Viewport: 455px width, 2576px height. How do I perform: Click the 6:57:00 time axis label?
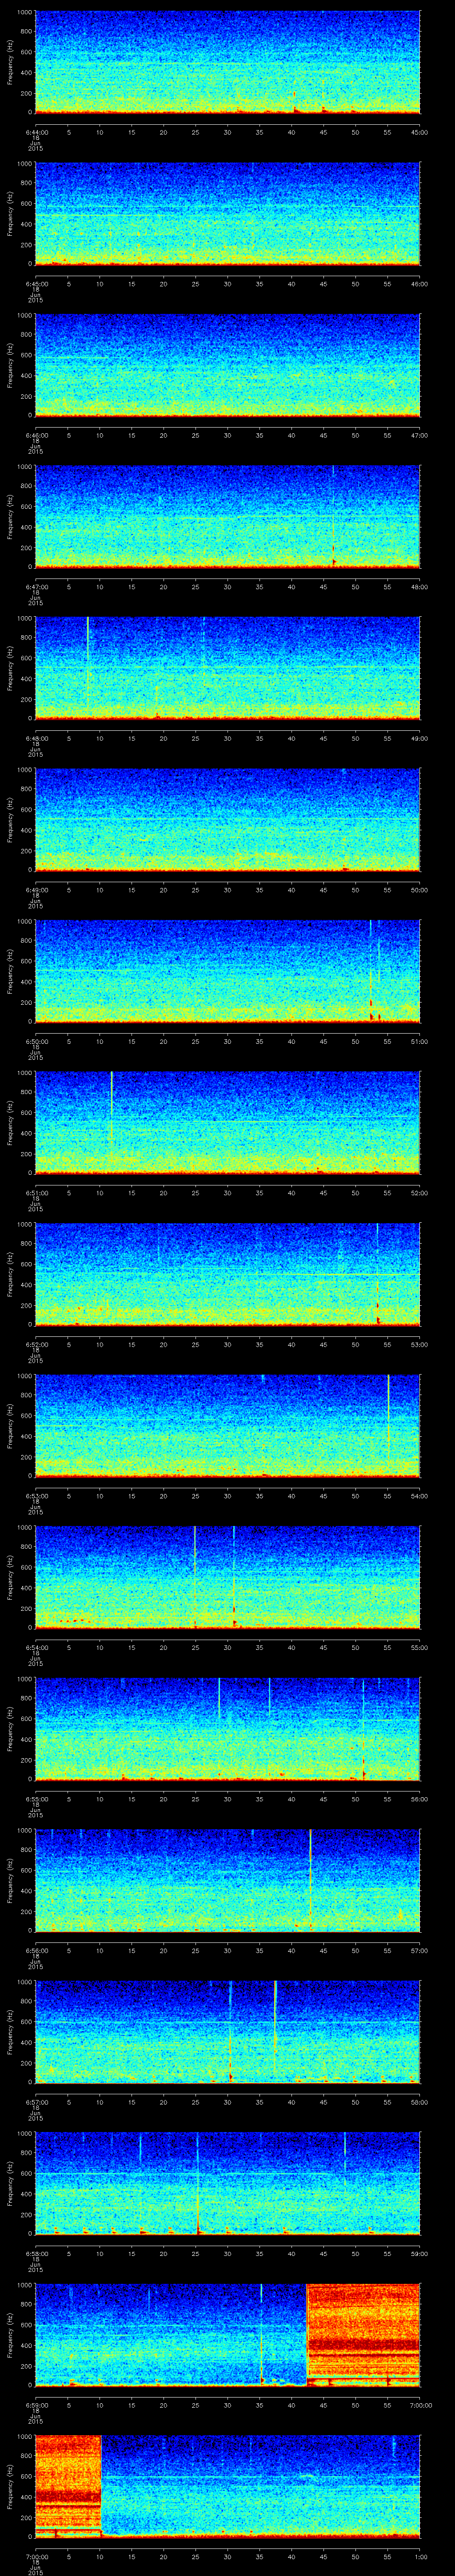click(36, 2102)
